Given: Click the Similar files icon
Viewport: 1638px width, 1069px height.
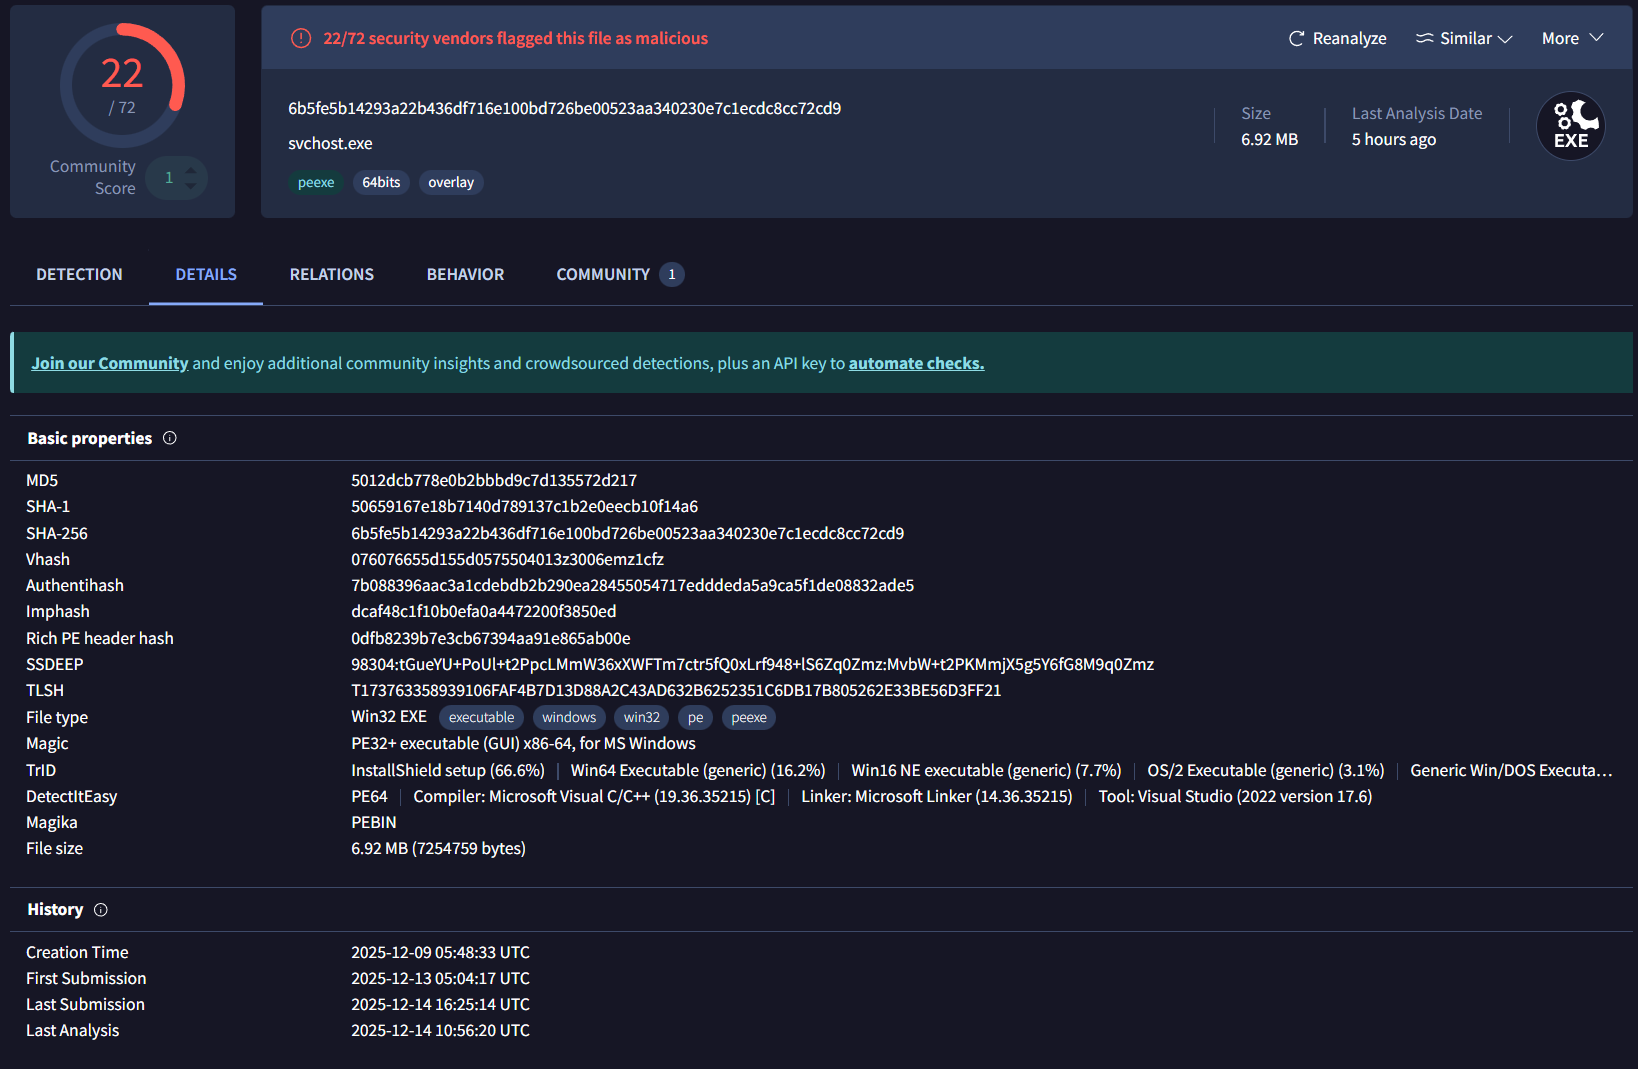Looking at the screenshot, I should [1424, 38].
